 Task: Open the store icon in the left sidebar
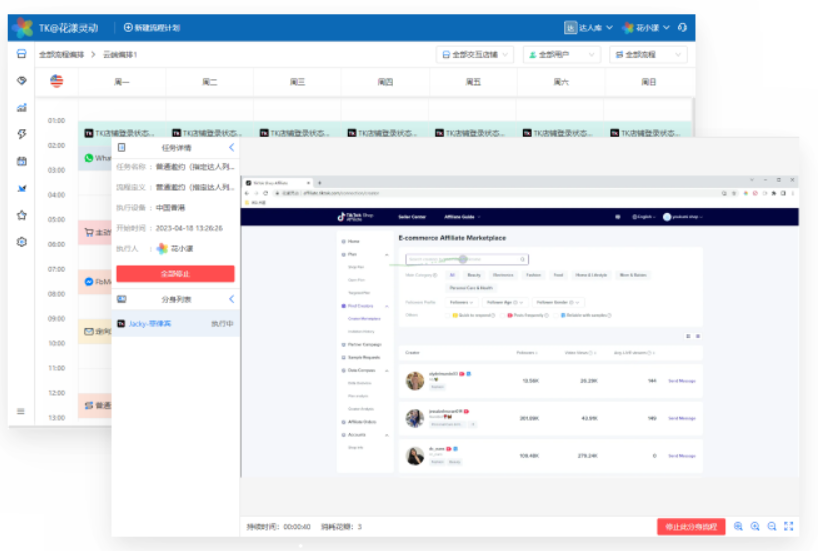tap(21, 54)
